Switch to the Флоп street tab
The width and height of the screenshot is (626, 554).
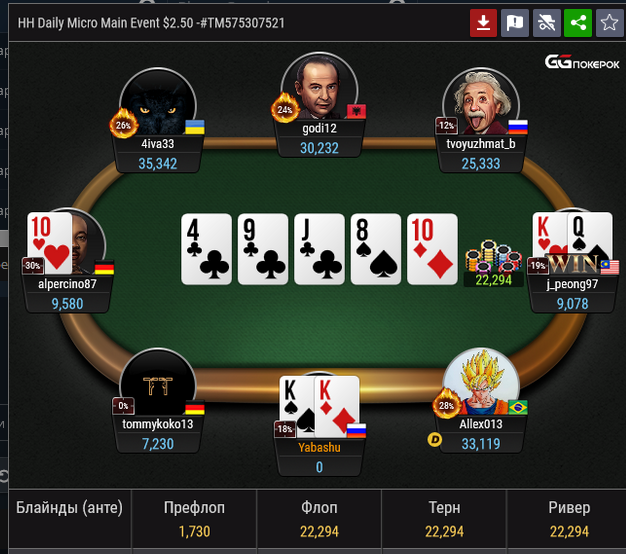(319, 518)
